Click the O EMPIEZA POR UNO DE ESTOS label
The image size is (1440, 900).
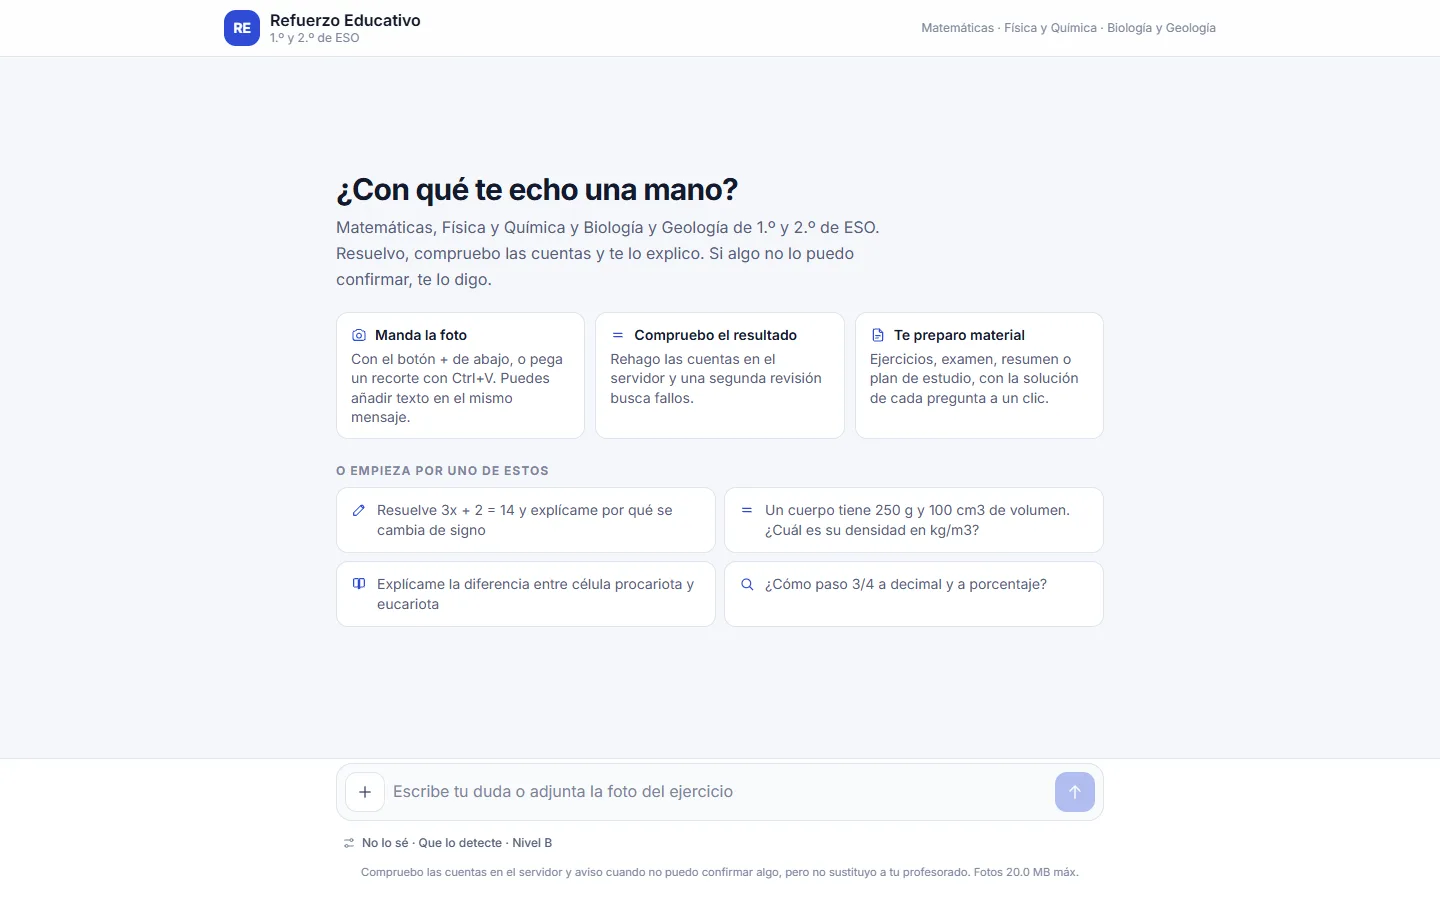coord(442,471)
